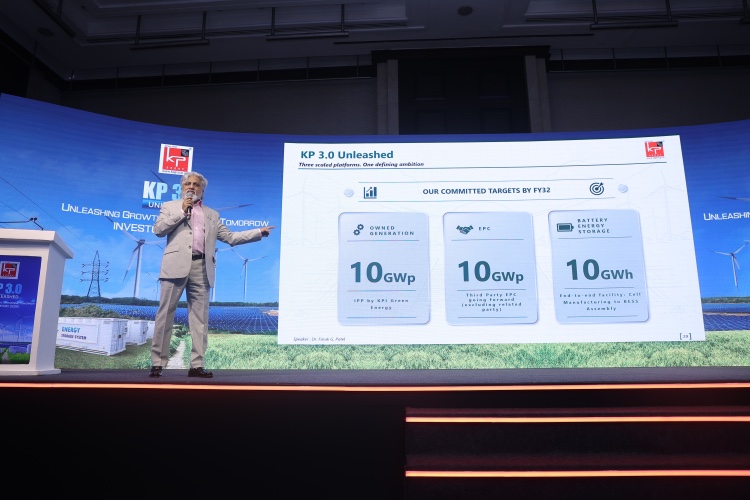
Task: Click the slide title KP 3.0 Unleashed
Action: [x=347, y=155]
